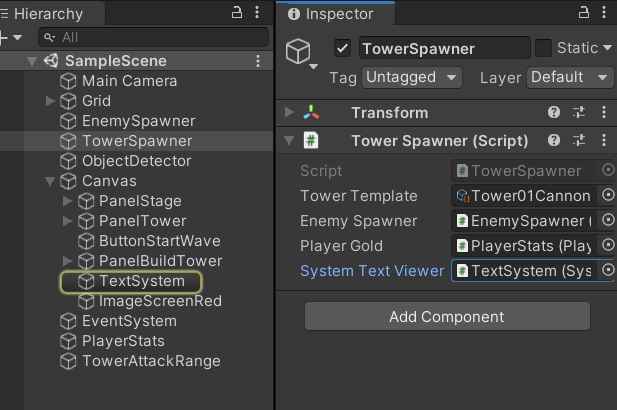Enable the Static checkbox
The width and height of the screenshot is (617, 410).
[544, 48]
